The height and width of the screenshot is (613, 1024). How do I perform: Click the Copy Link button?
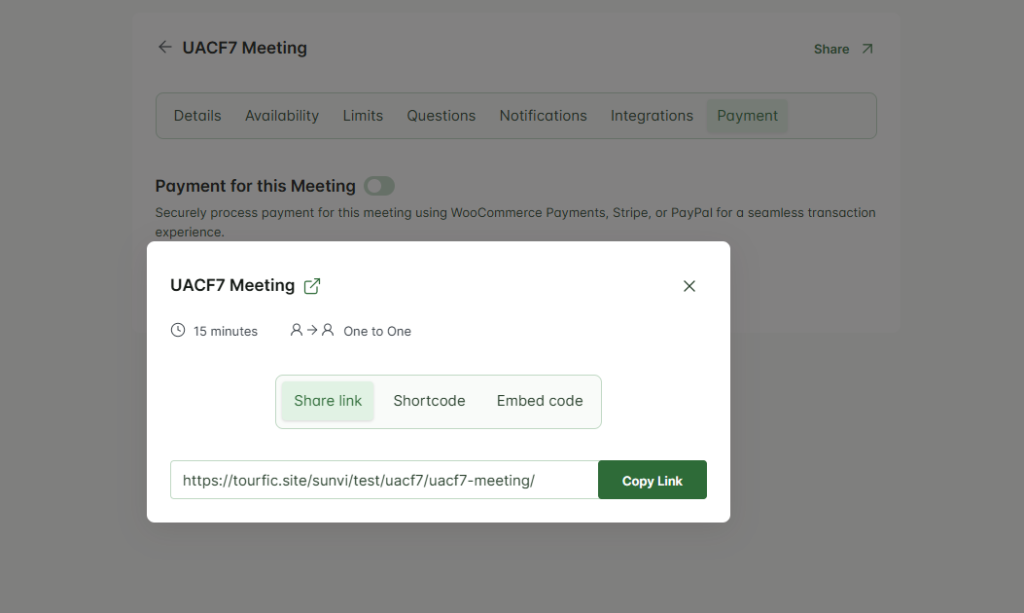652,480
